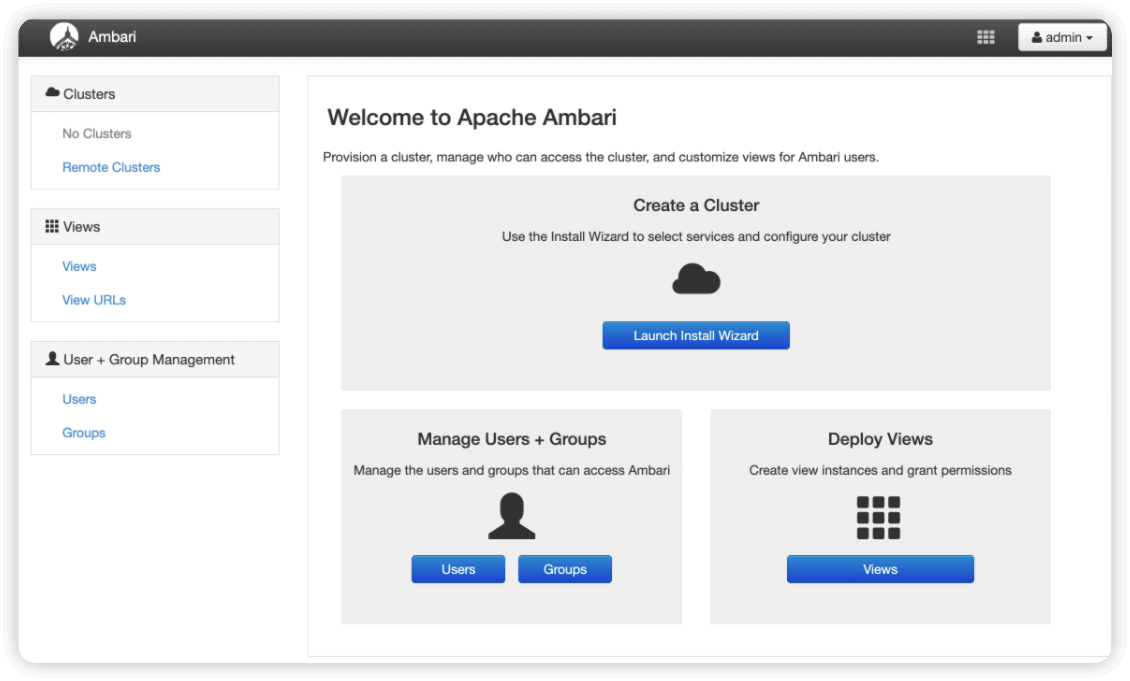Screen dimensions: 1130x681
Task: Click the blue Users button
Action: click(458, 569)
